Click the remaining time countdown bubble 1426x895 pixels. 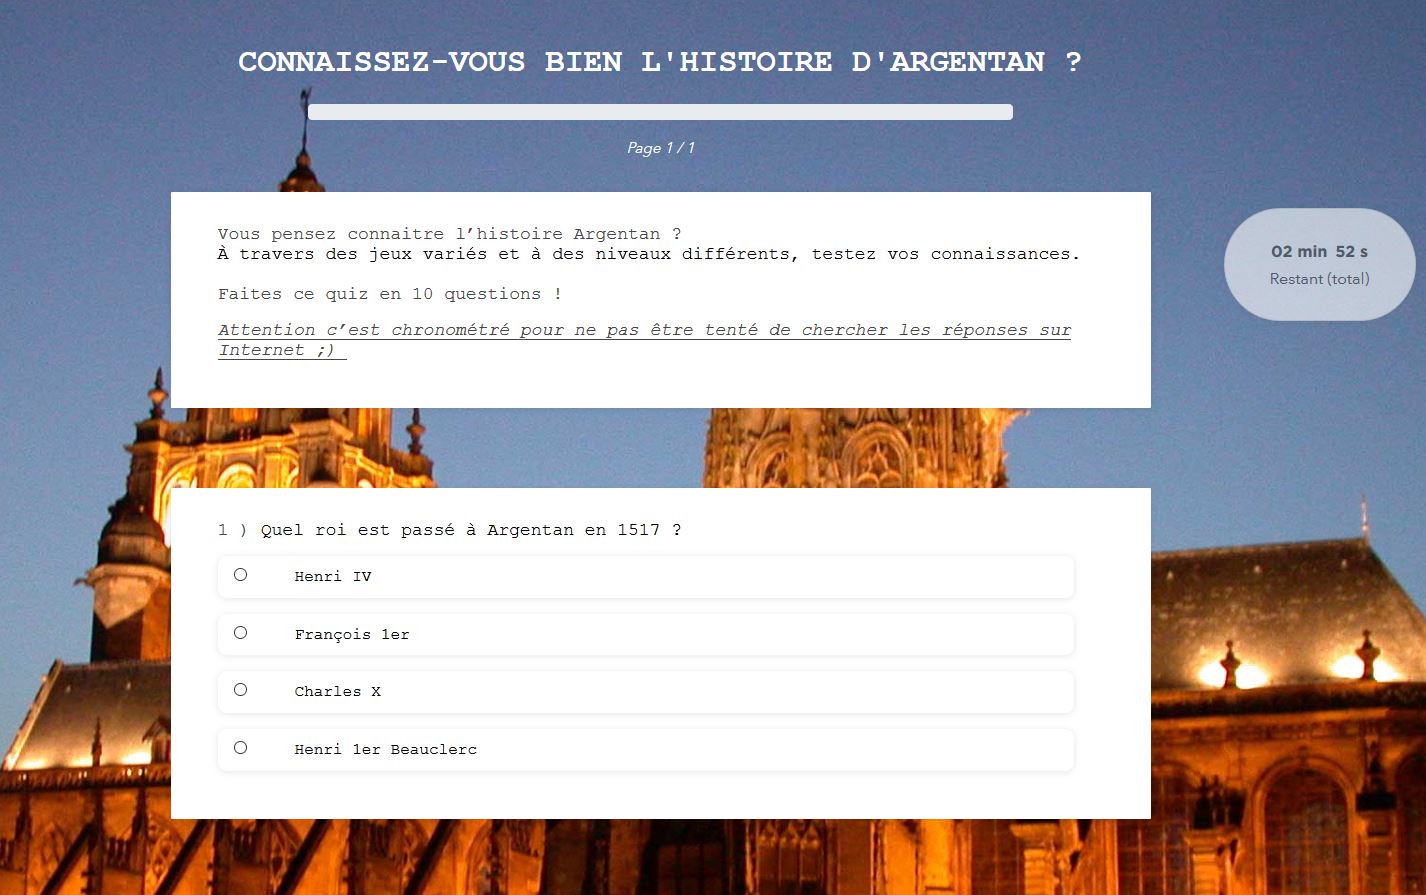1319,264
